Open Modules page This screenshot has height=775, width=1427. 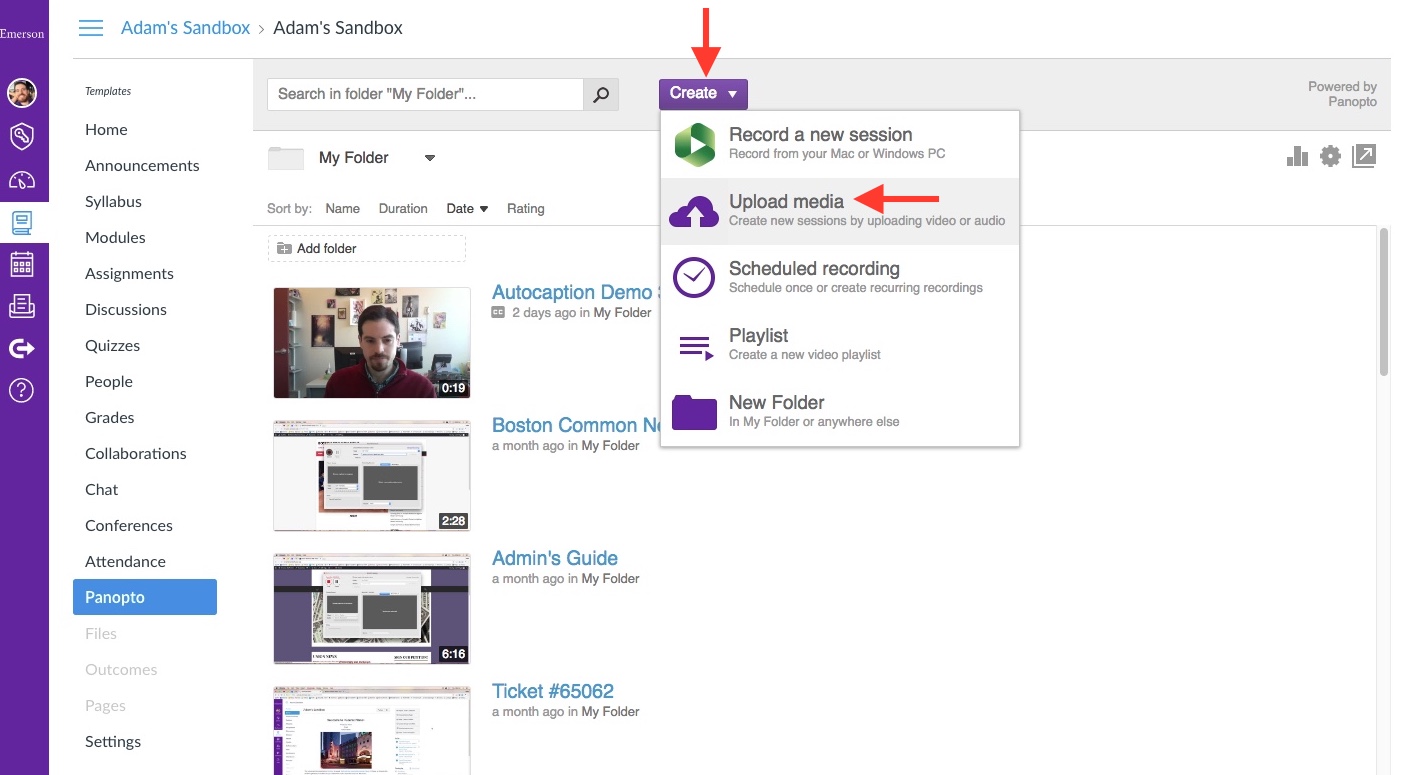click(x=115, y=238)
